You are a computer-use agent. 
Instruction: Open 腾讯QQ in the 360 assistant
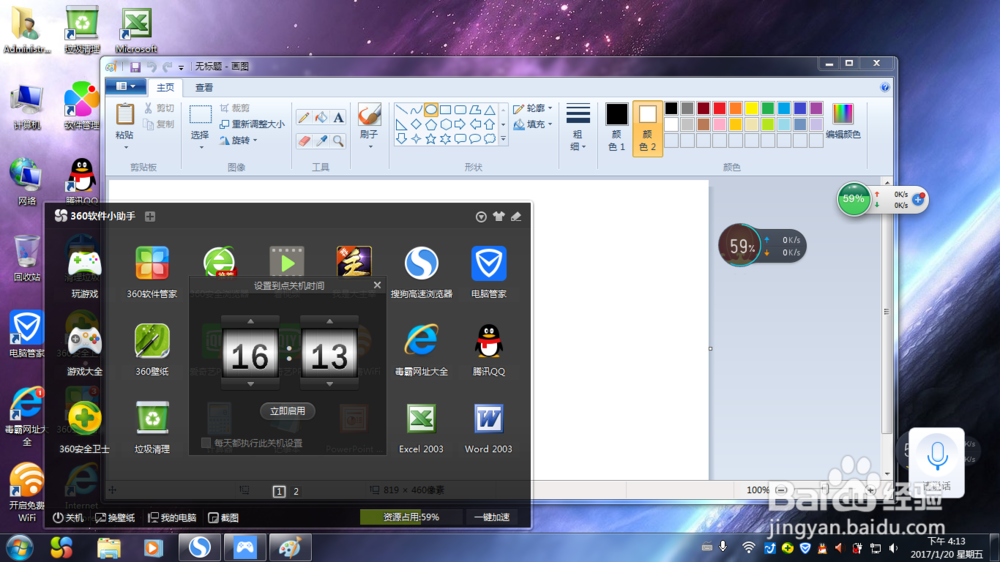tap(489, 350)
